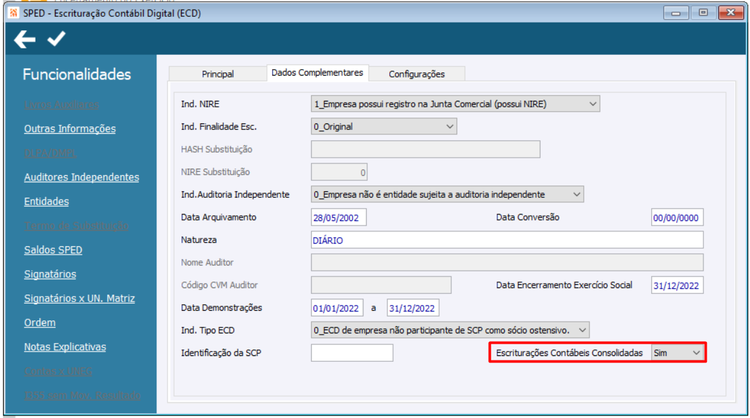Click the Data Arquivamento date field
The image size is (750, 418).
[x=339, y=218]
